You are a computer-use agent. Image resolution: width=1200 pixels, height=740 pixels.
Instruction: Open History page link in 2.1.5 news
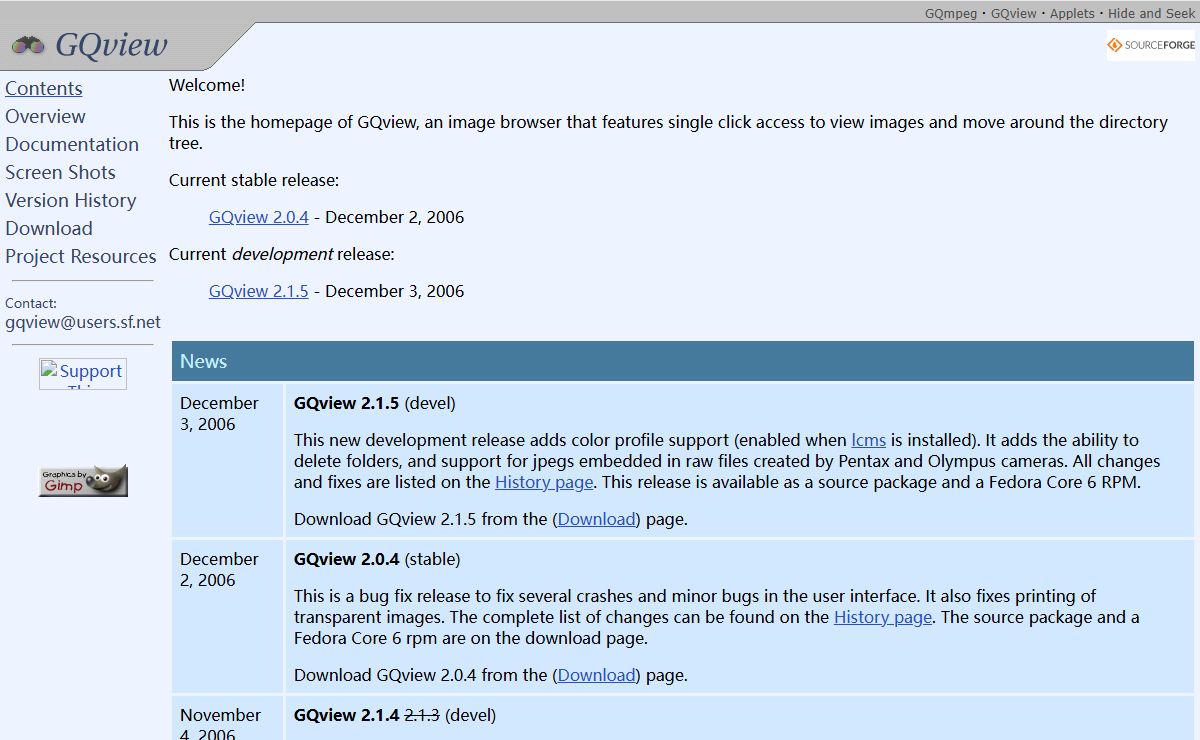(x=544, y=482)
